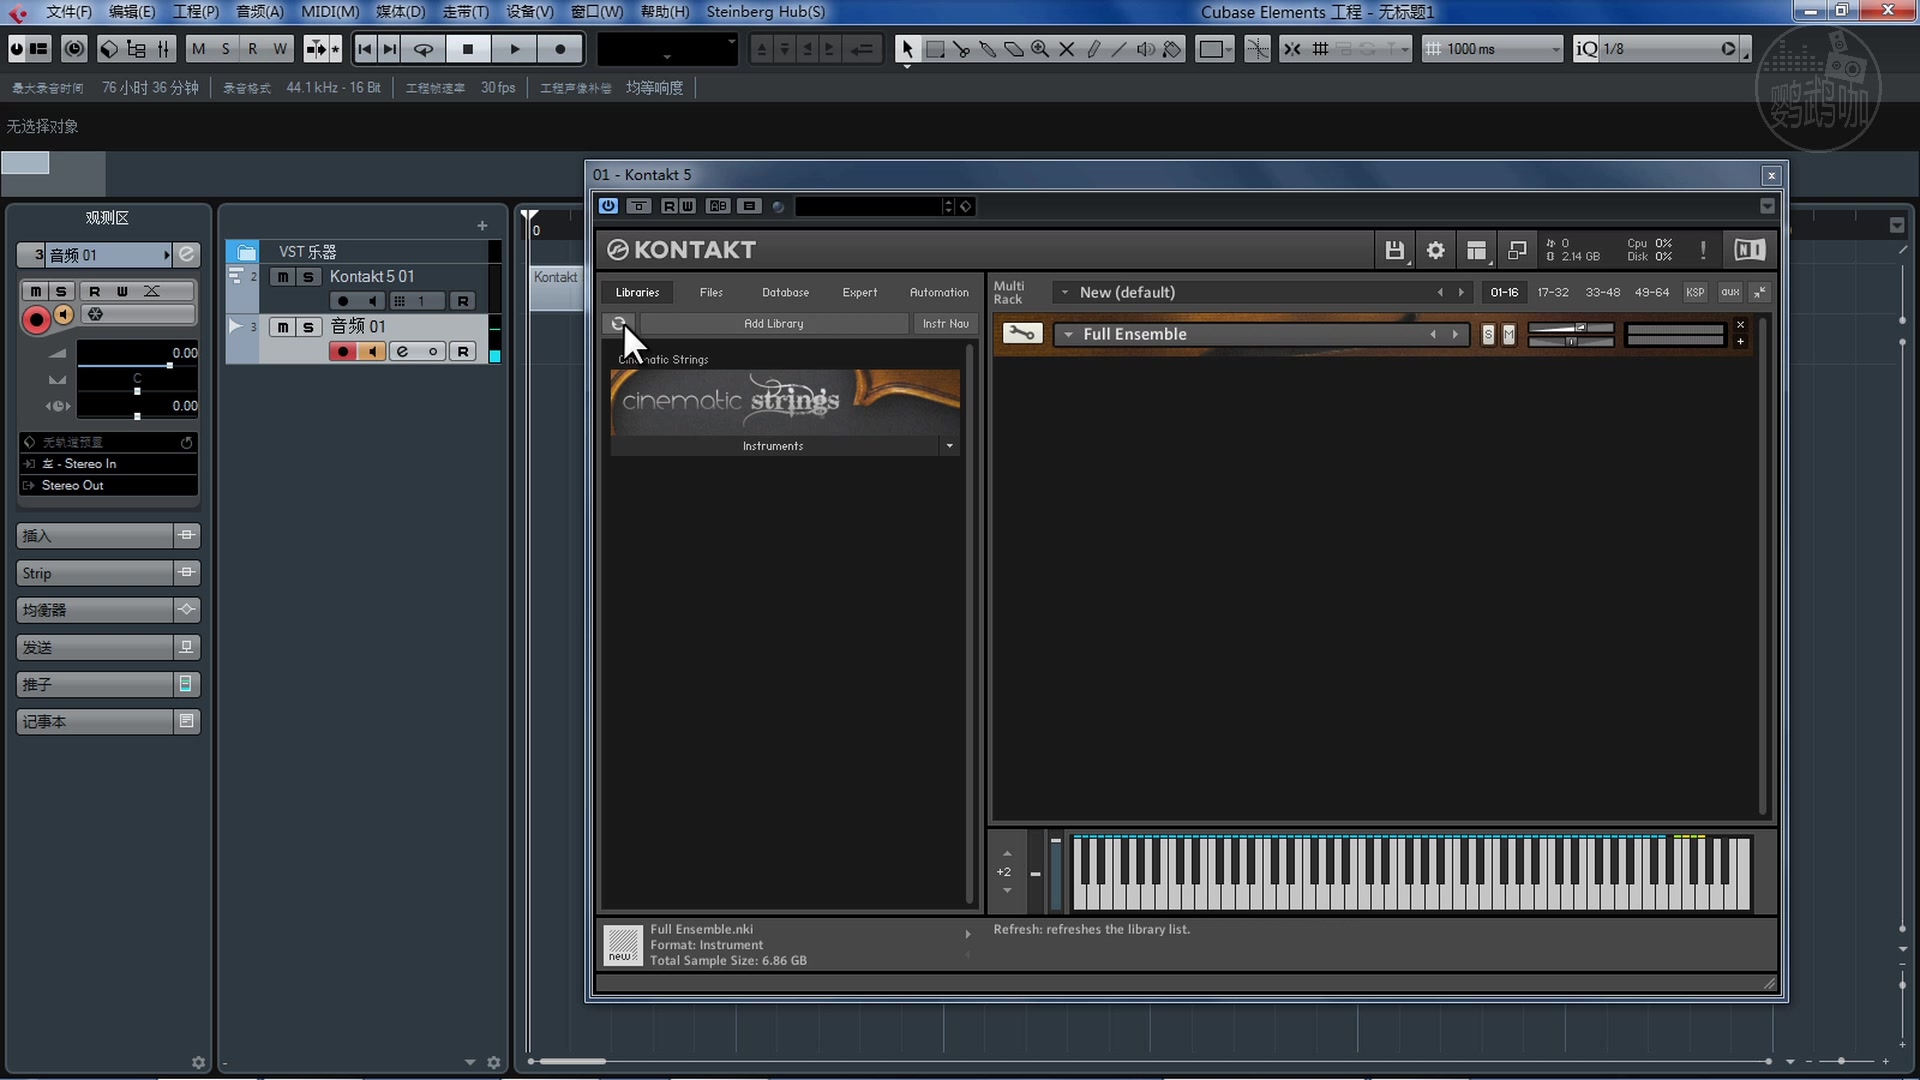The image size is (1920, 1080).
Task: Toggle record enable on 音频 01 track
Action: tap(343, 351)
